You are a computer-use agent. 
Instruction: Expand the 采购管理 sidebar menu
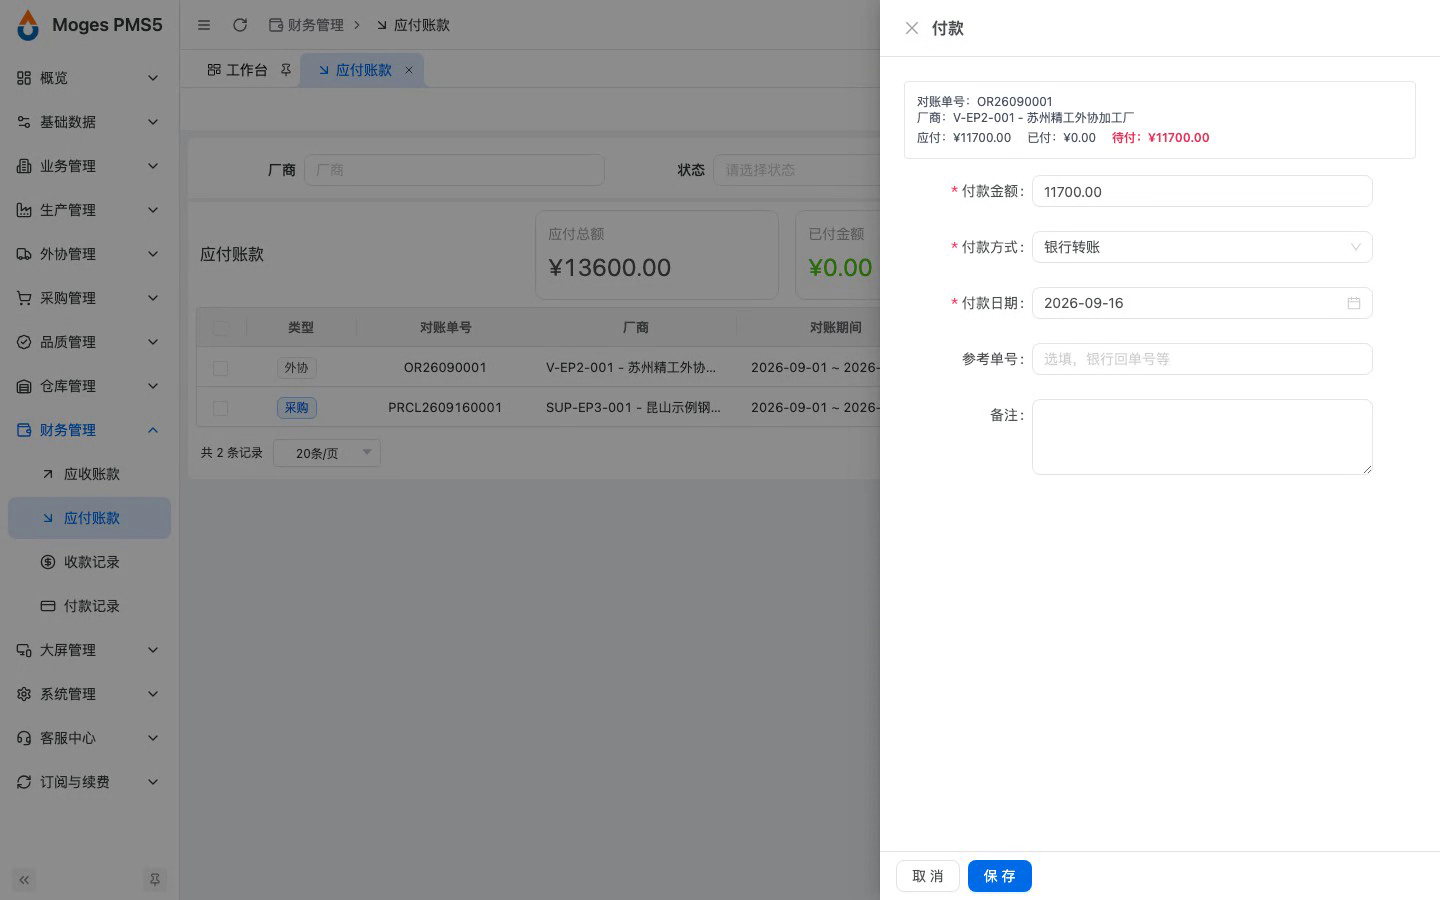(x=89, y=298)
